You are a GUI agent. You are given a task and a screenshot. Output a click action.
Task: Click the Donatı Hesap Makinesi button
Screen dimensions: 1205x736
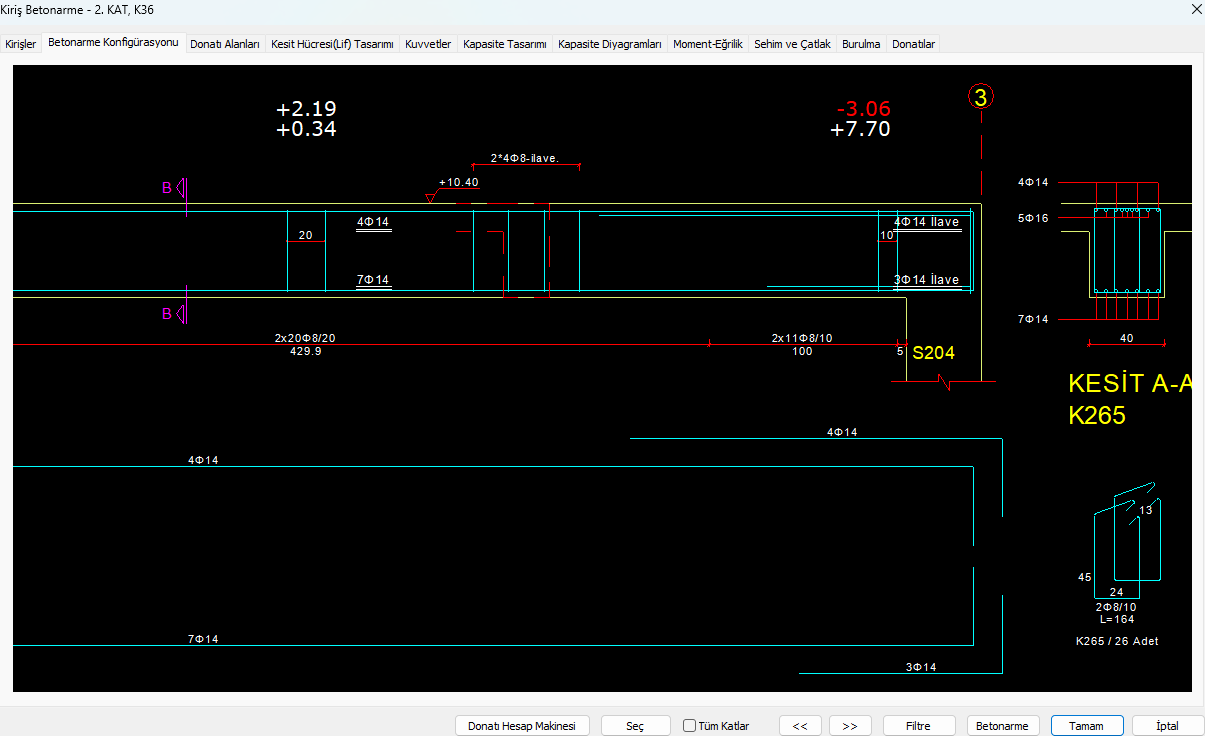click(x=522, y=726)
